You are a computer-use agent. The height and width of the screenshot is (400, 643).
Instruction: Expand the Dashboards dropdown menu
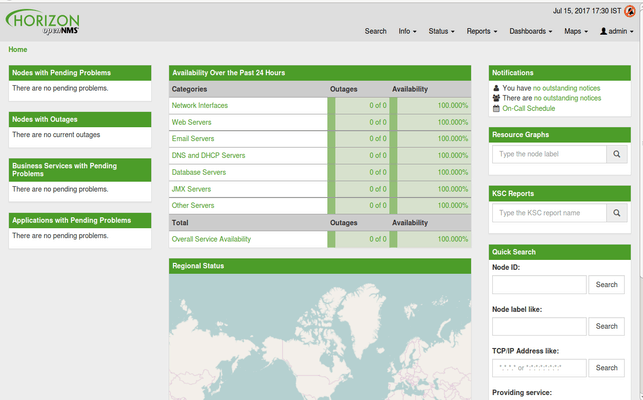530,31
